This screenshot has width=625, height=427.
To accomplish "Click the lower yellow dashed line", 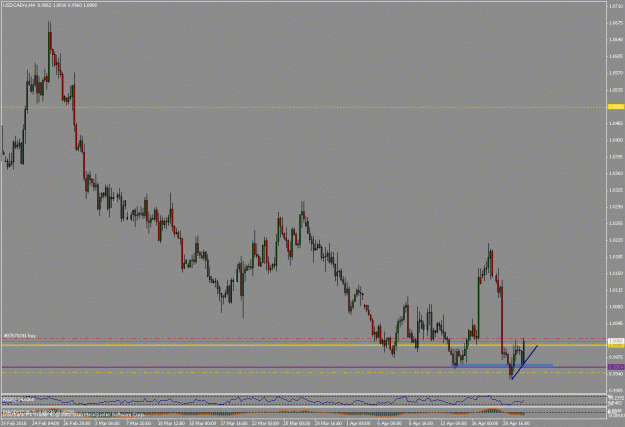I will [x=303, y=372].
